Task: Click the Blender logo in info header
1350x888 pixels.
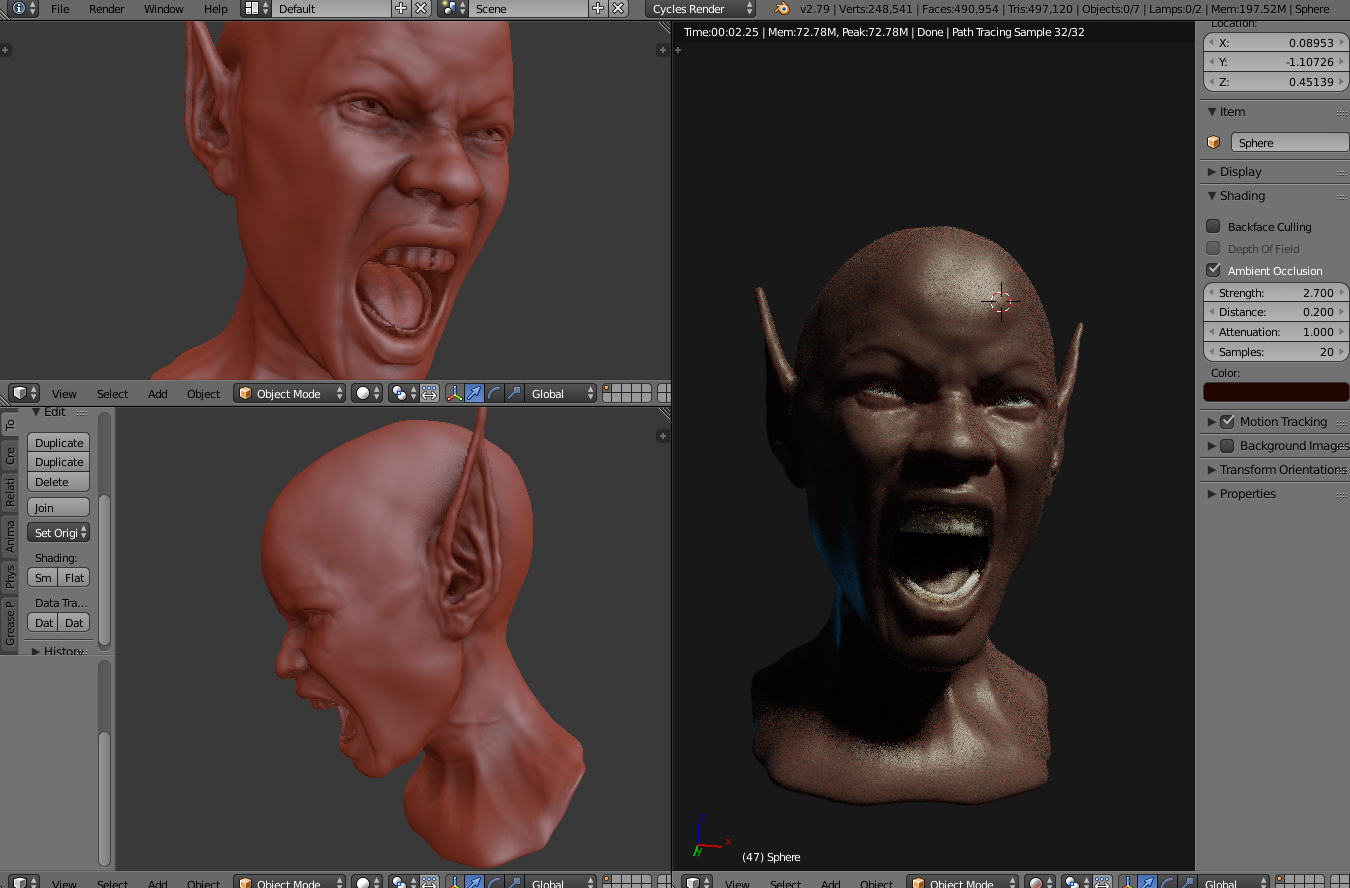Action: pos(781,8)
